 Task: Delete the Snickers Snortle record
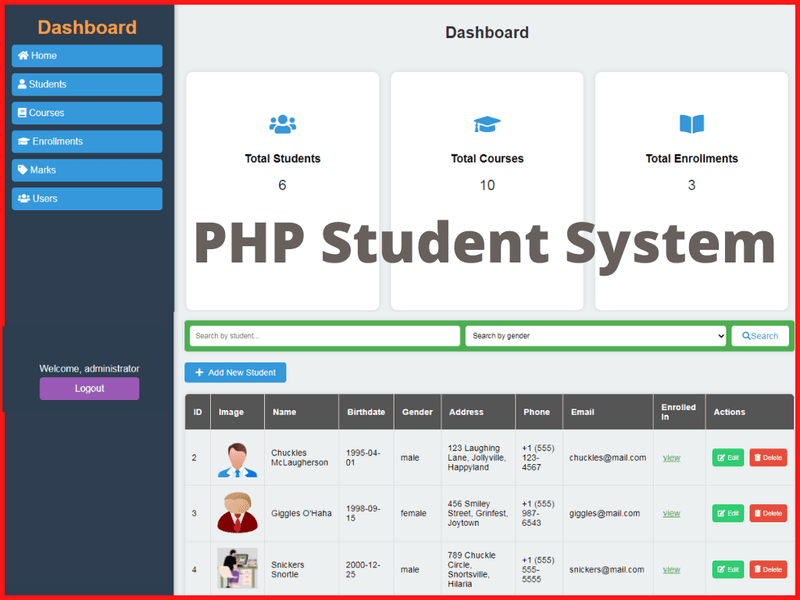tap(768, 569)
